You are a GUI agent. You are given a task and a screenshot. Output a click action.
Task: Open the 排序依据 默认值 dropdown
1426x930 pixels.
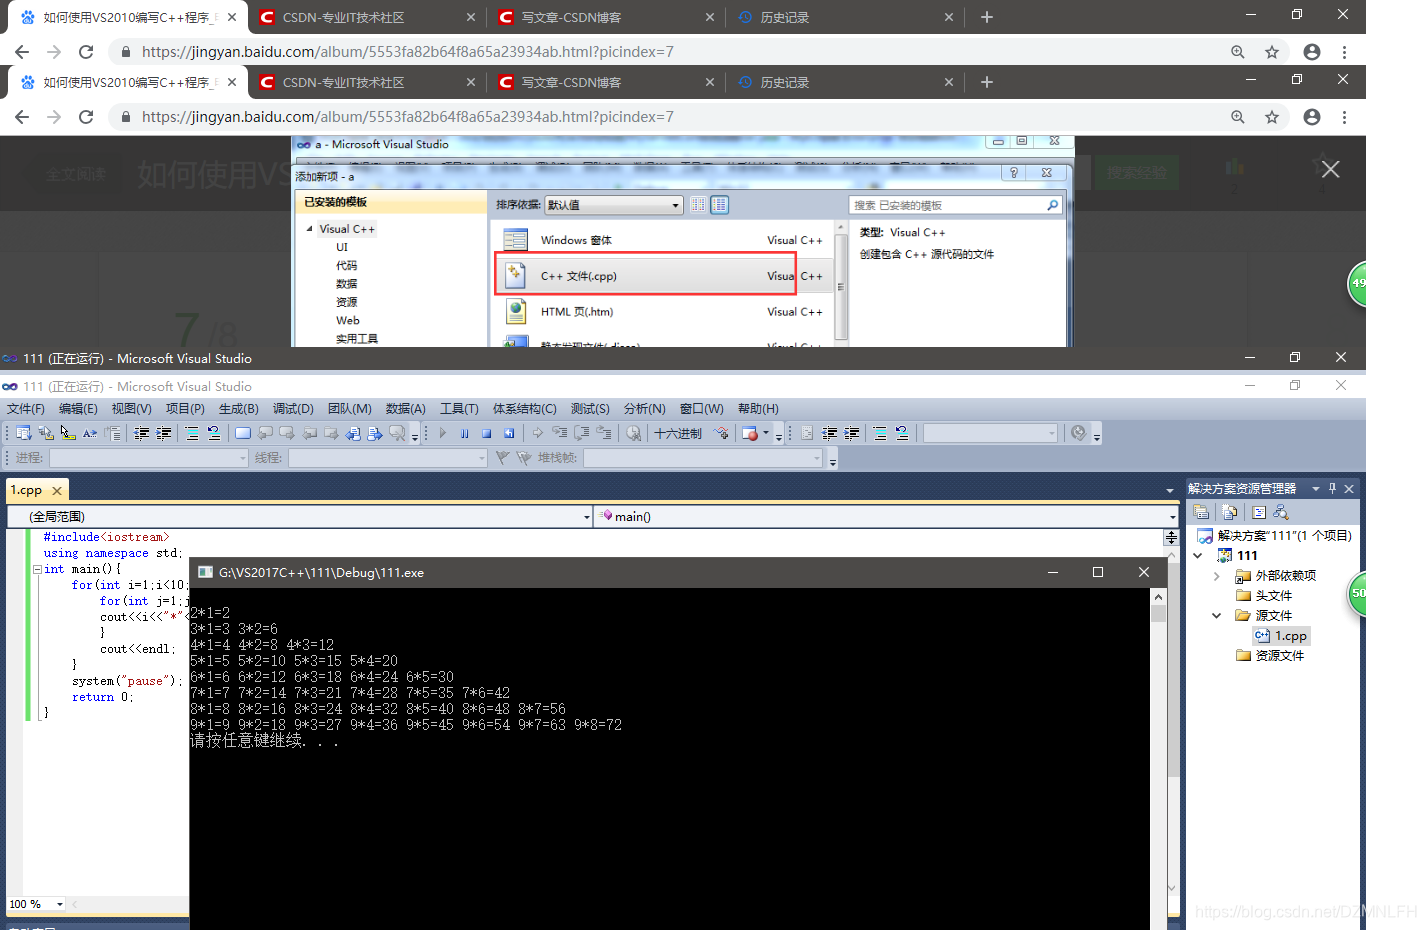614,205
